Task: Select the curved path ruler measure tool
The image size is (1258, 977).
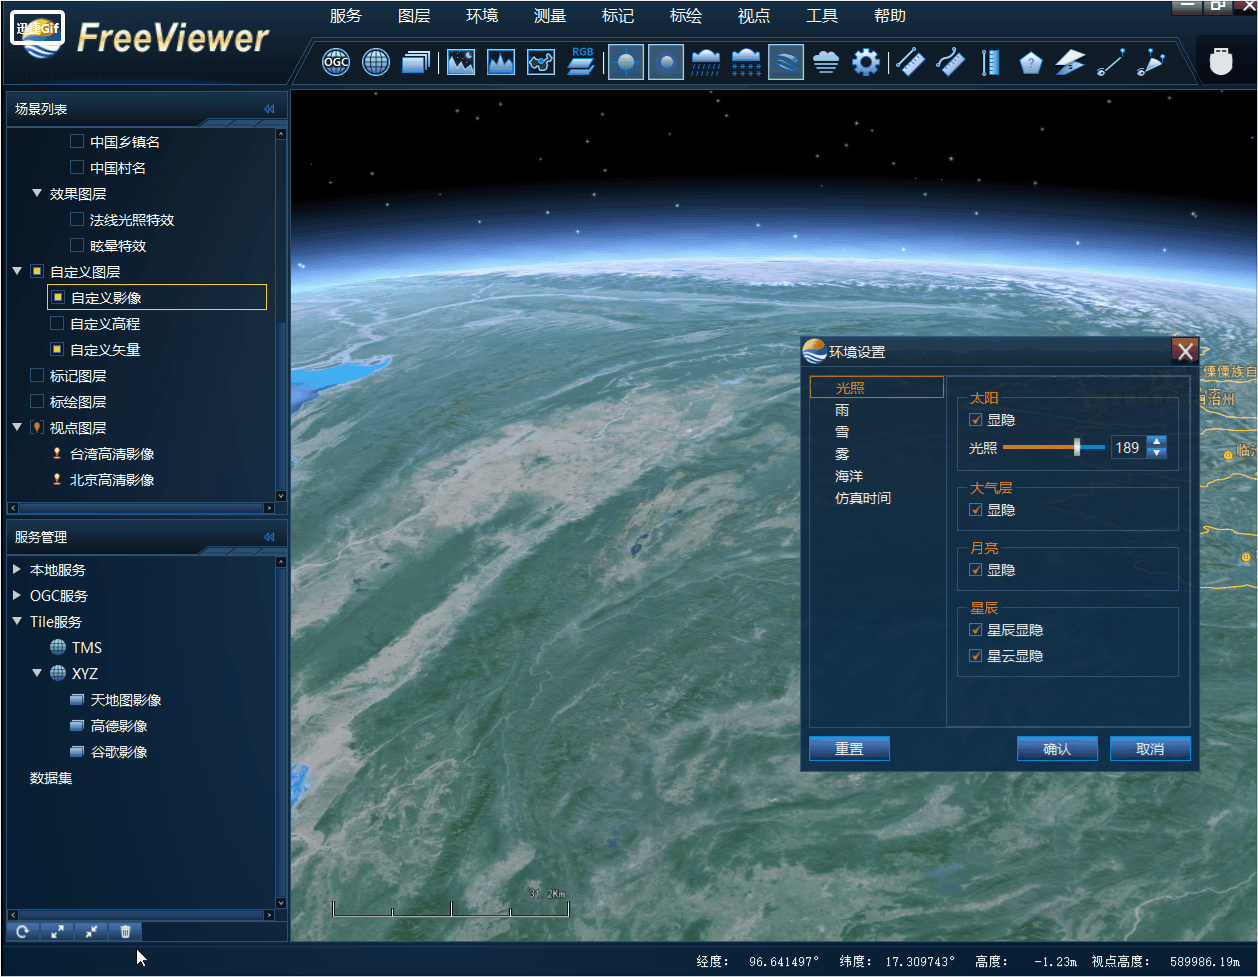Action: pos(950,63)
